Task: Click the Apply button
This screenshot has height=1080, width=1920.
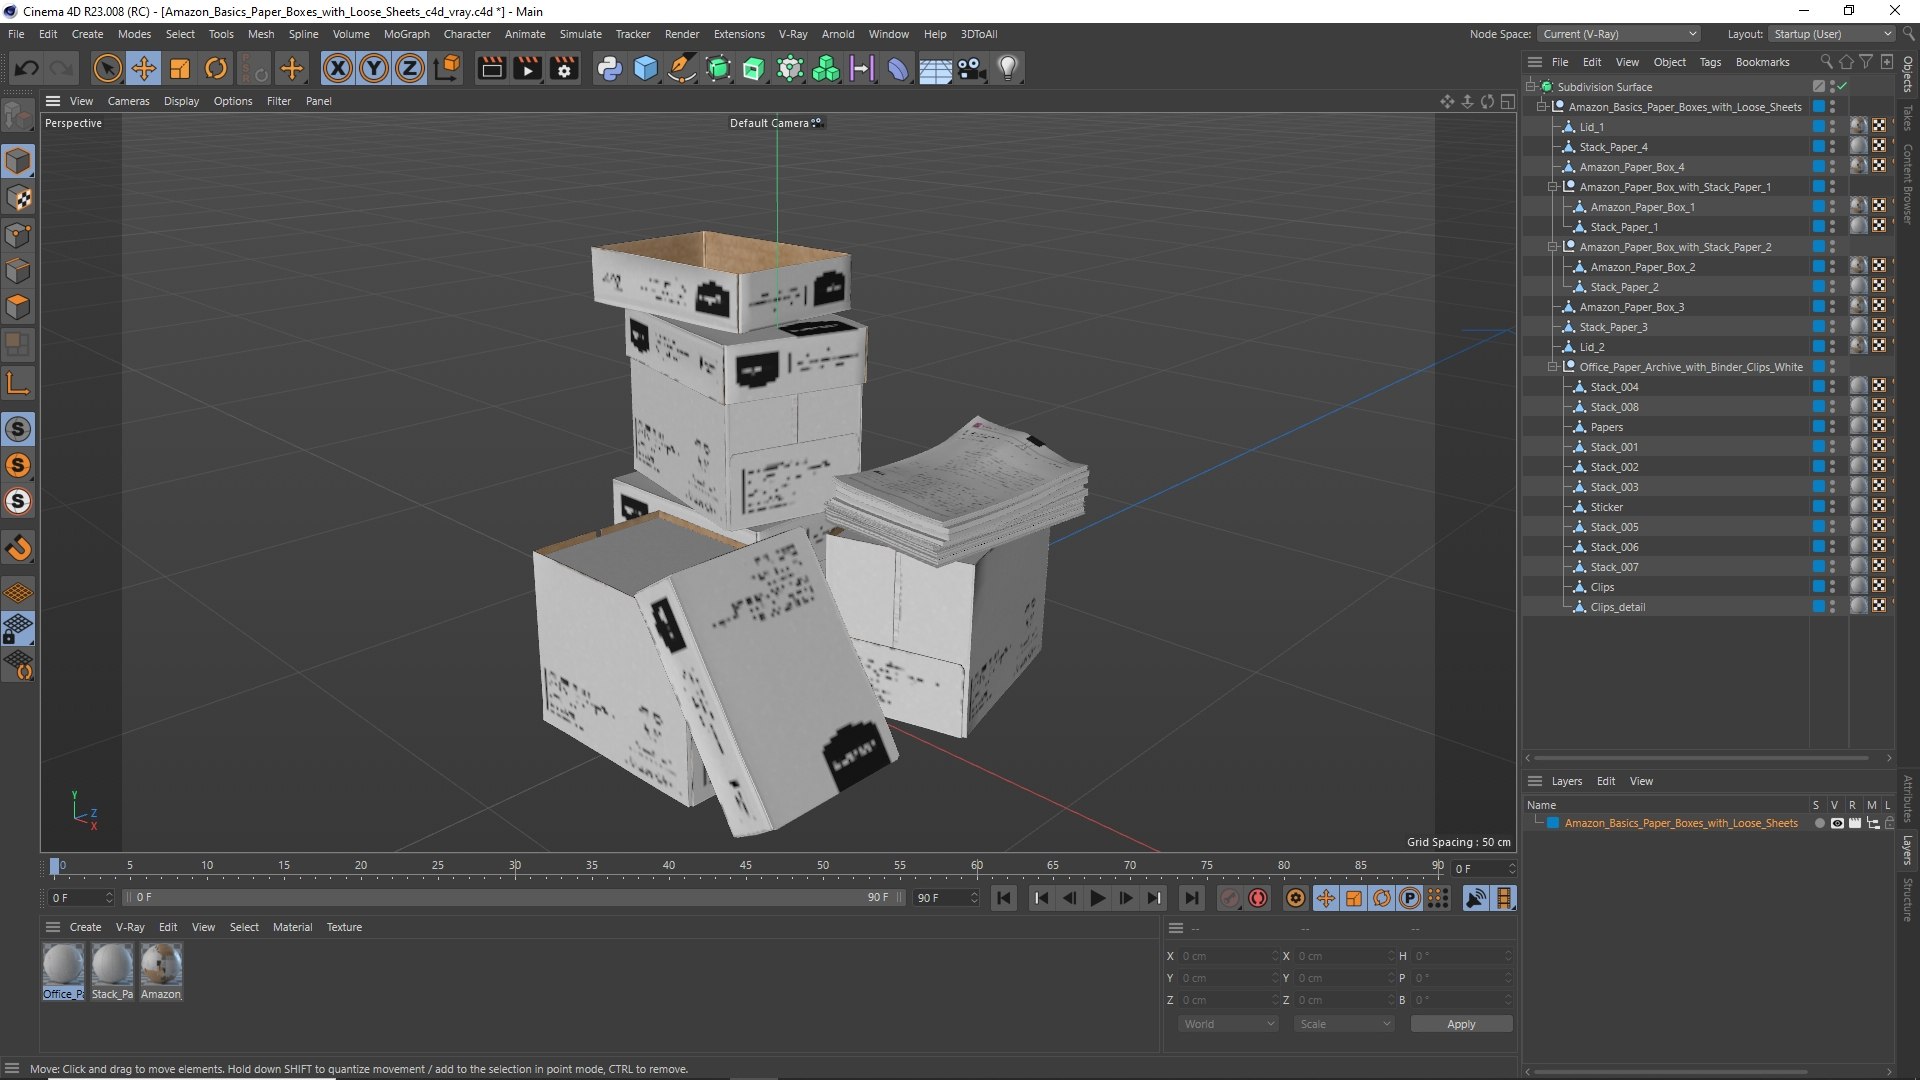Action: 1461,1024
